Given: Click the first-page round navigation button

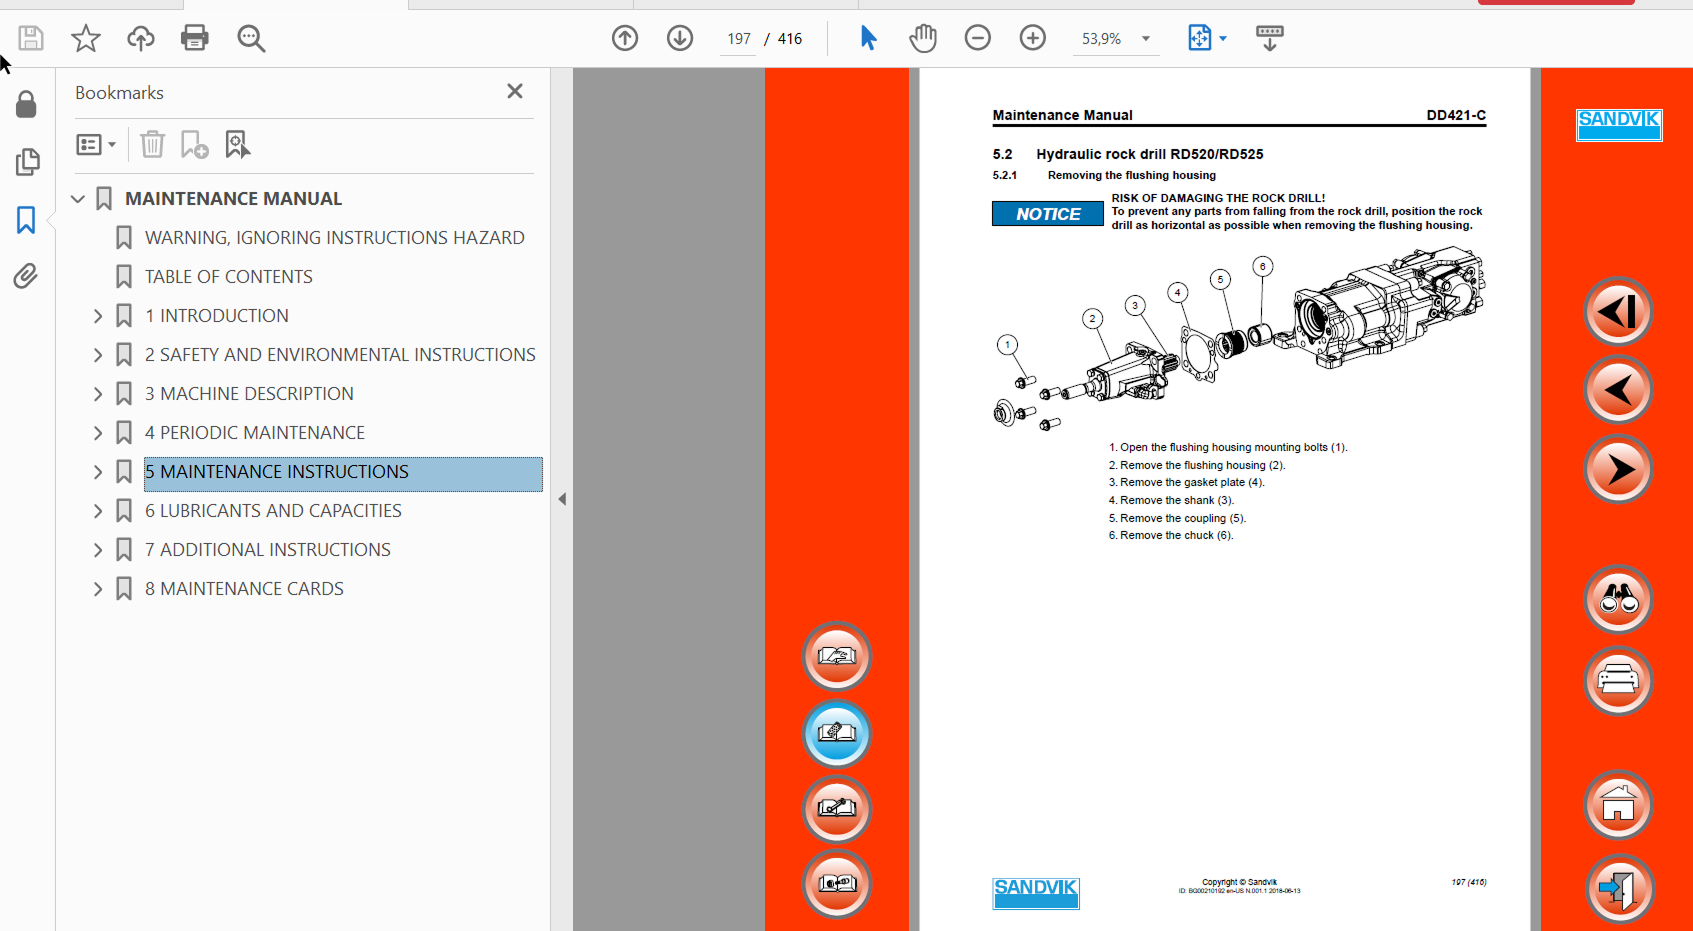Looking at the screenshot, I should pos(1618,312).
